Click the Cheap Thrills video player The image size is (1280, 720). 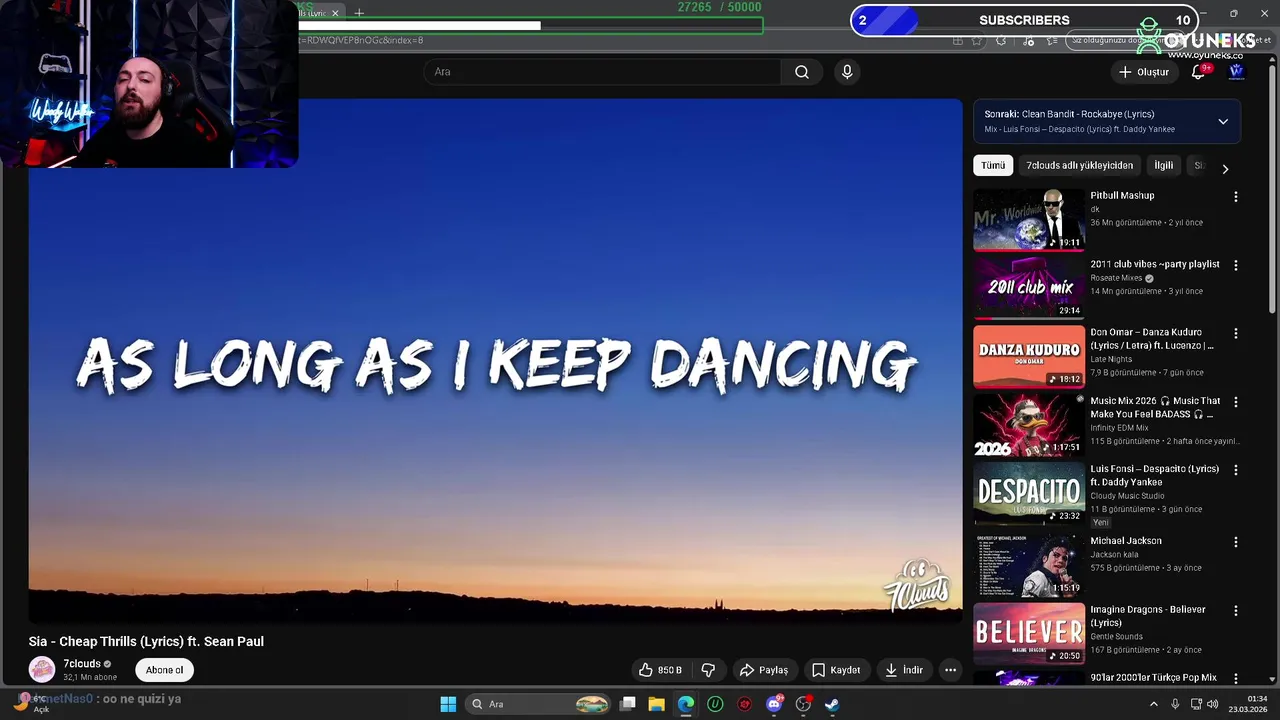(x=495, y=361)
